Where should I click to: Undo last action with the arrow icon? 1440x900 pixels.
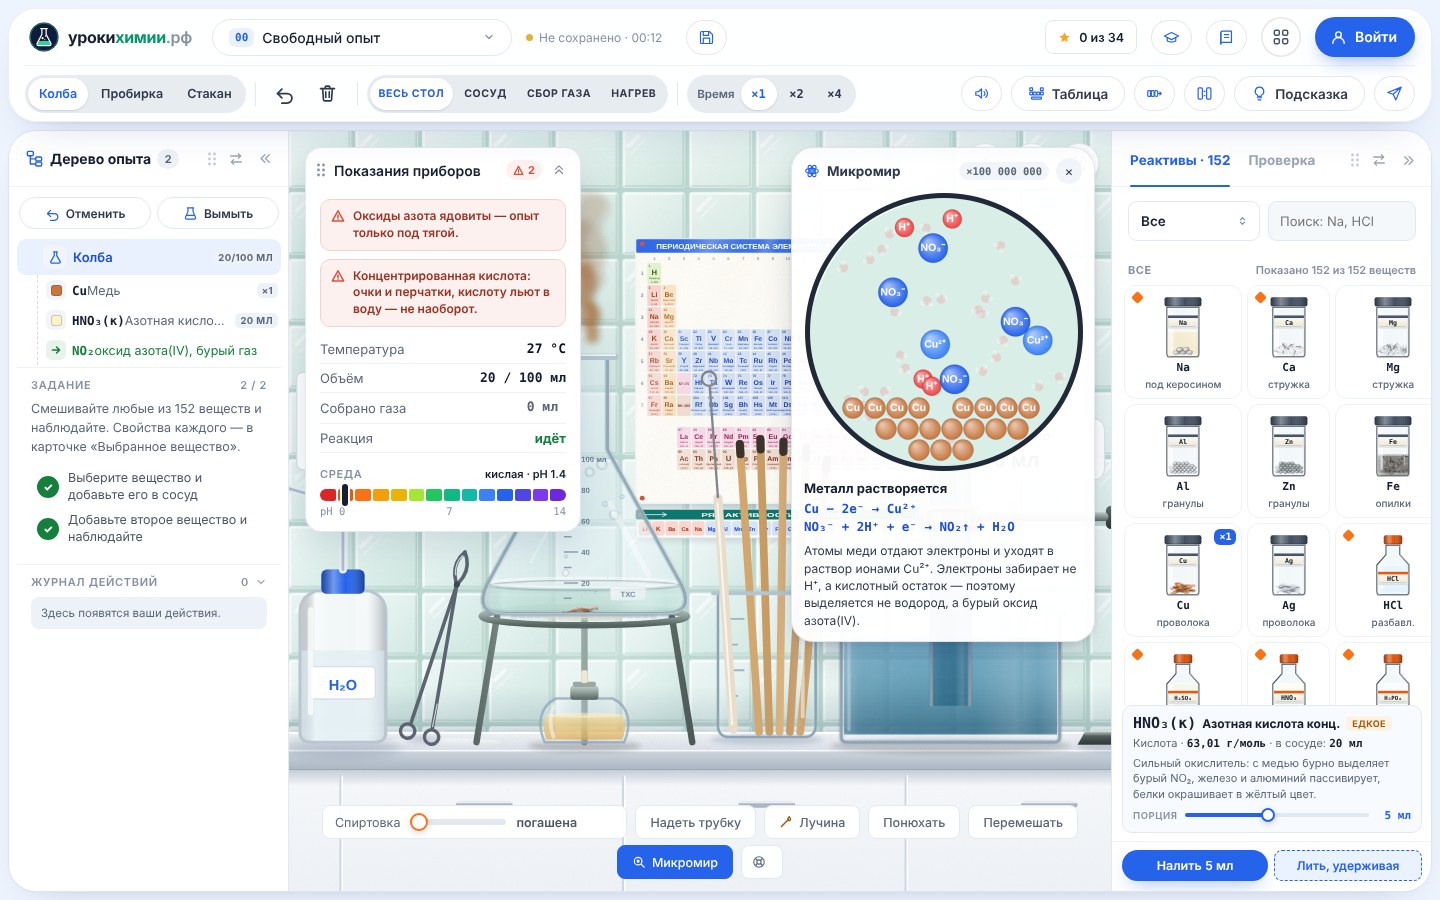click(285, 94)
